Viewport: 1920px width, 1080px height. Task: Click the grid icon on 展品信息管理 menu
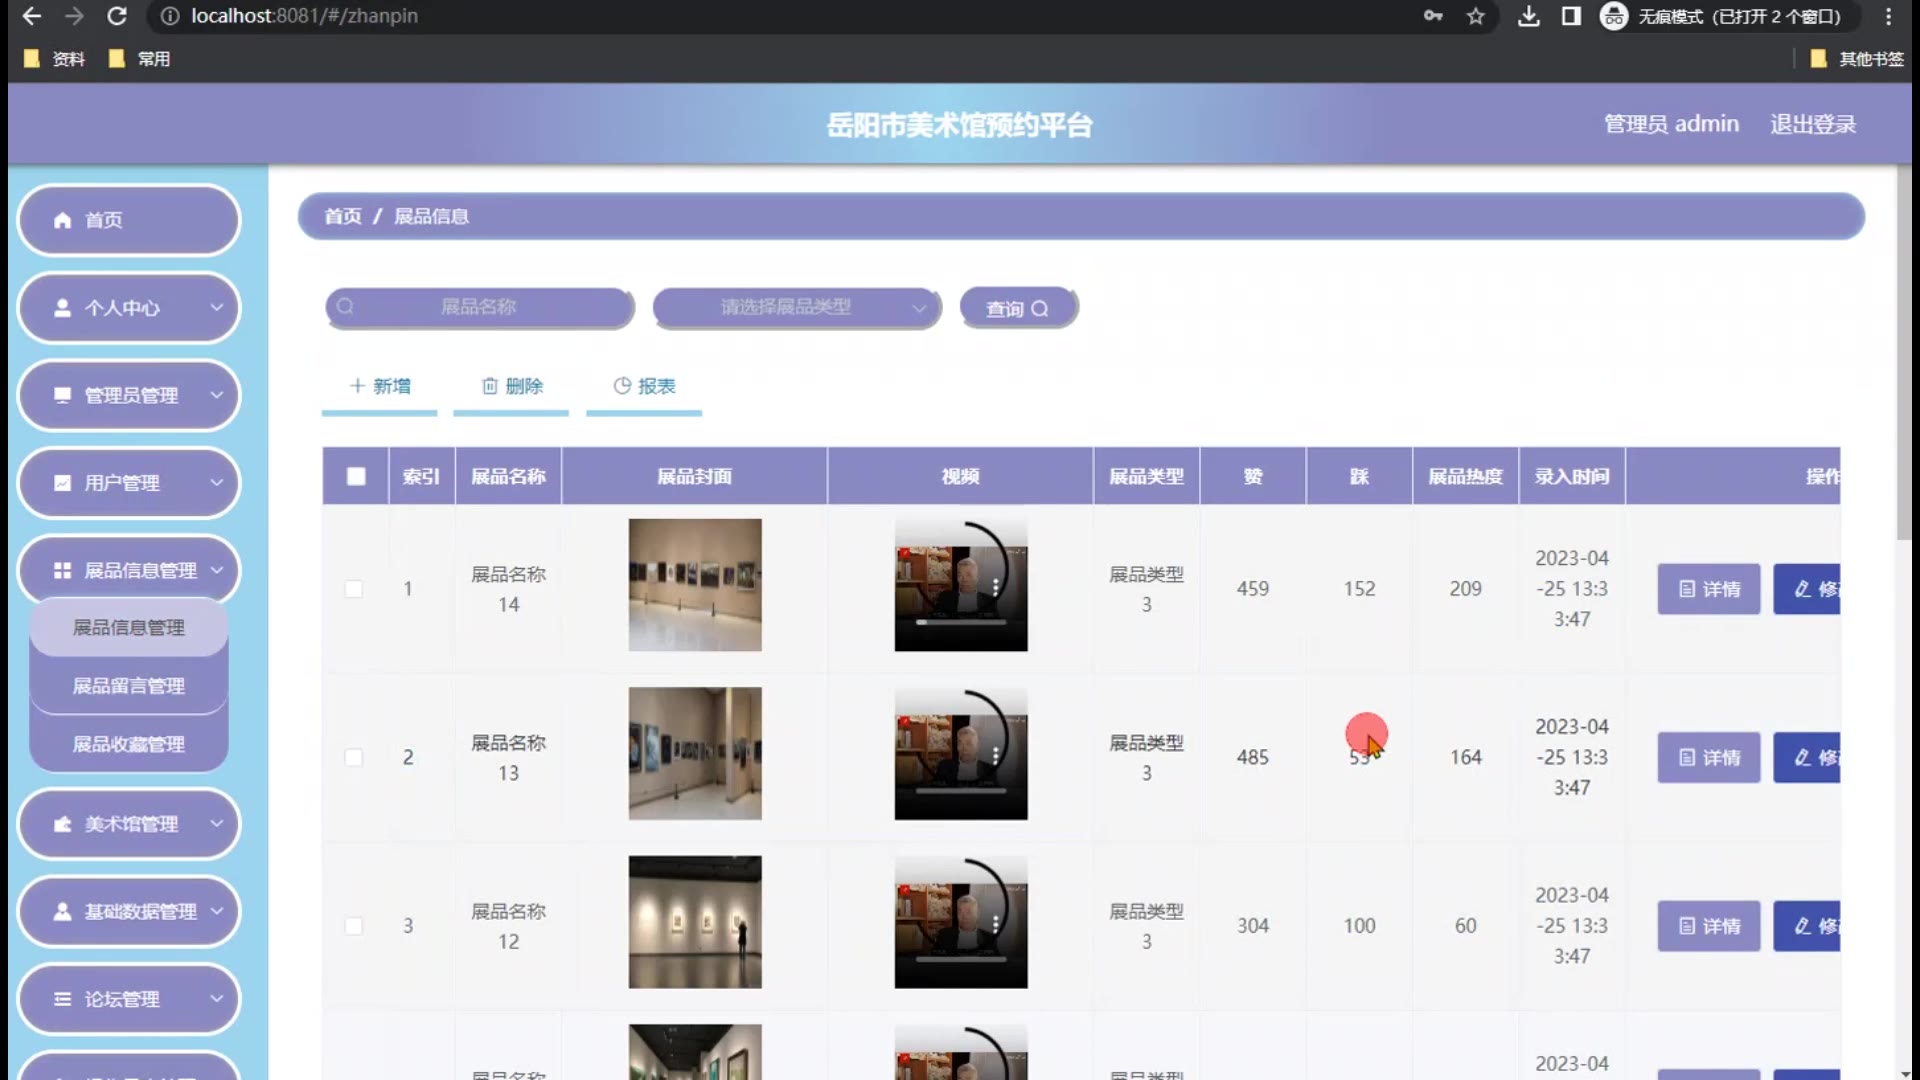coord(62,570)
